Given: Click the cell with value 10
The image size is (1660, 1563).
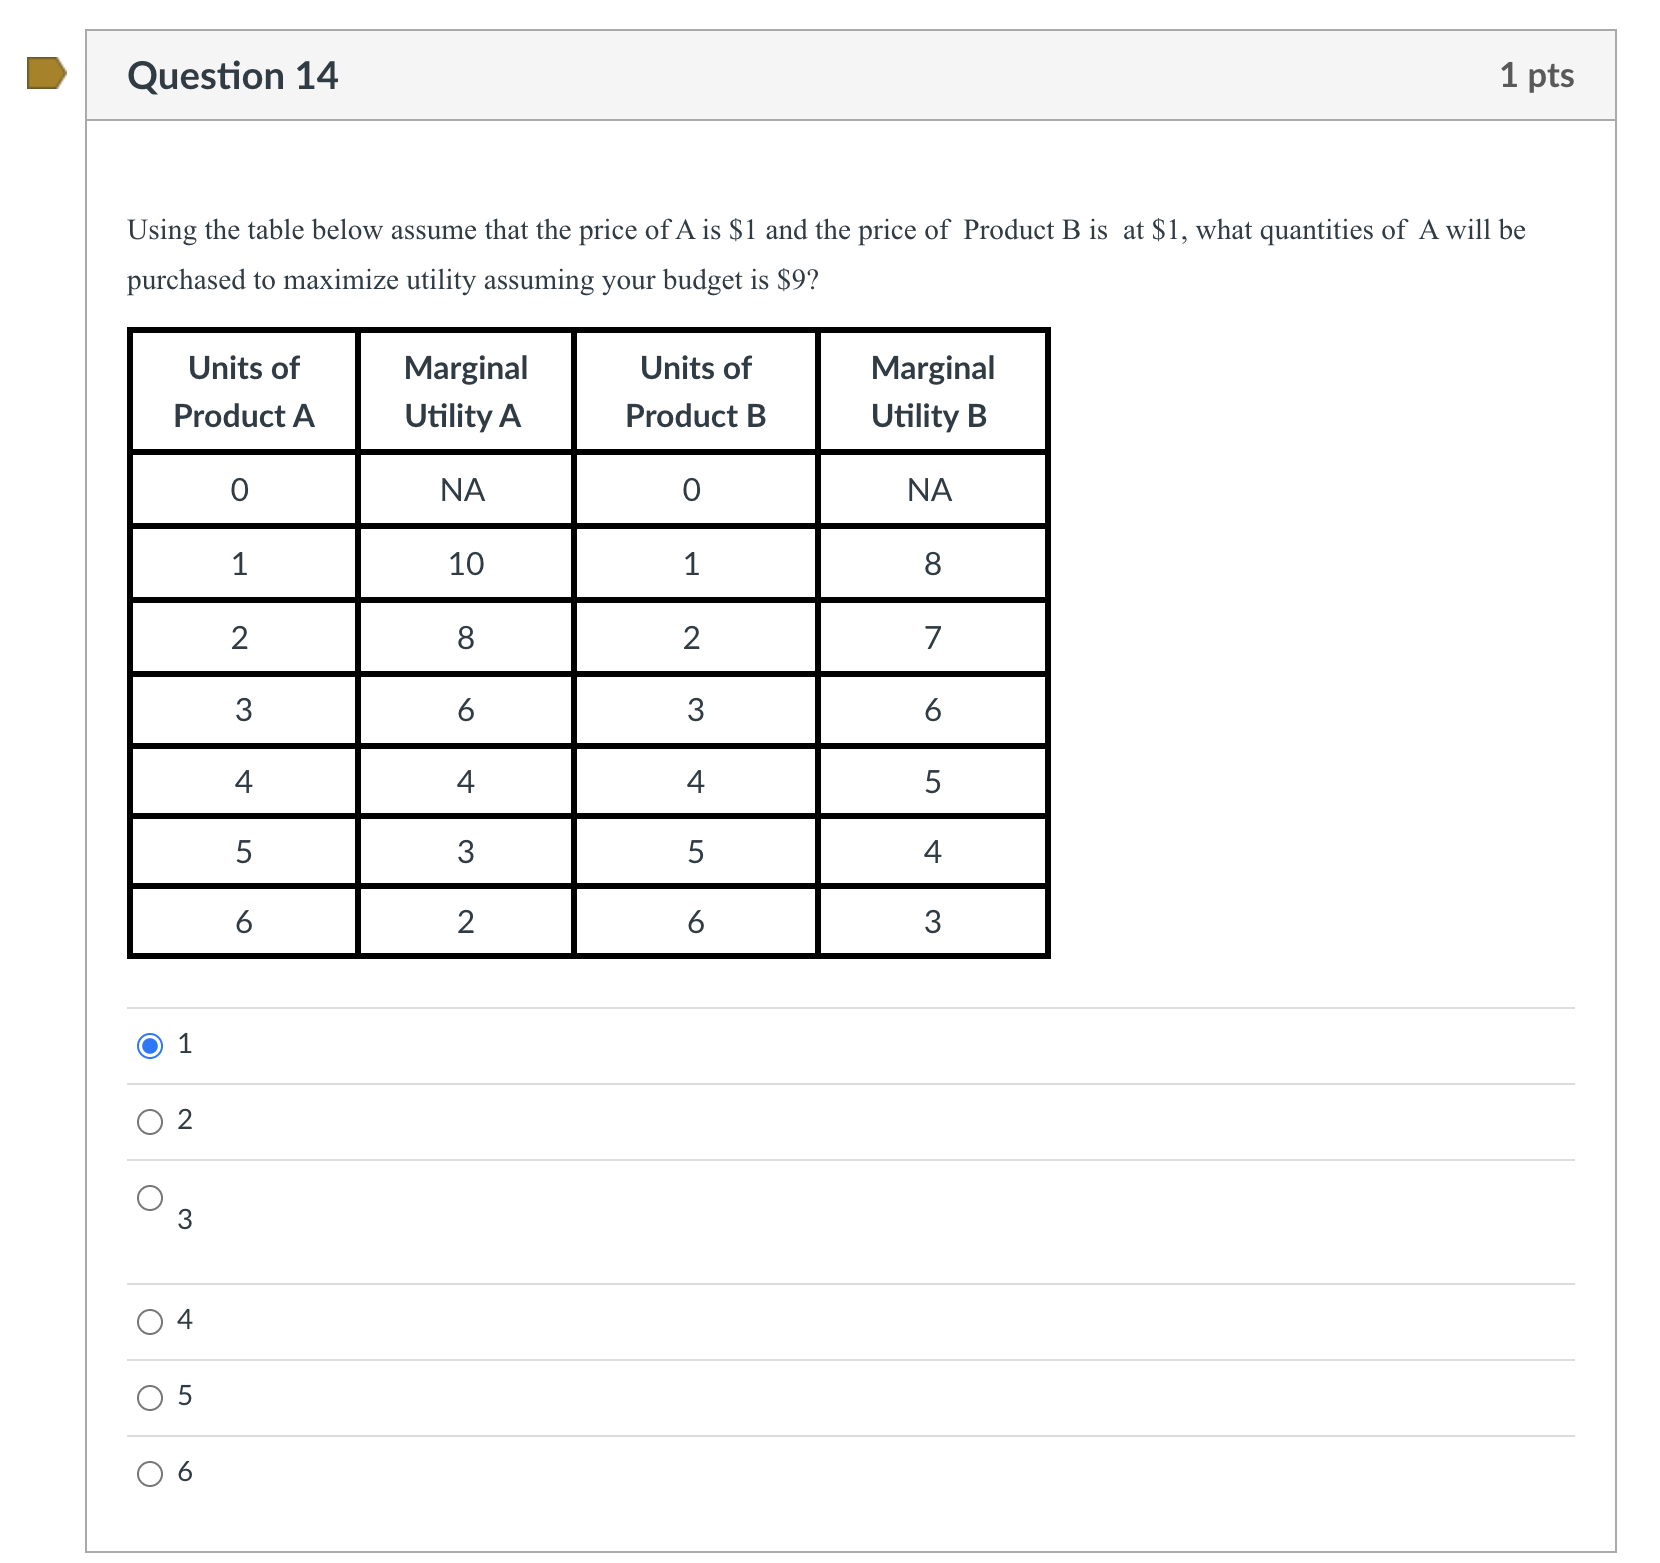Looking at the screenshot, I should pos(465,563).
